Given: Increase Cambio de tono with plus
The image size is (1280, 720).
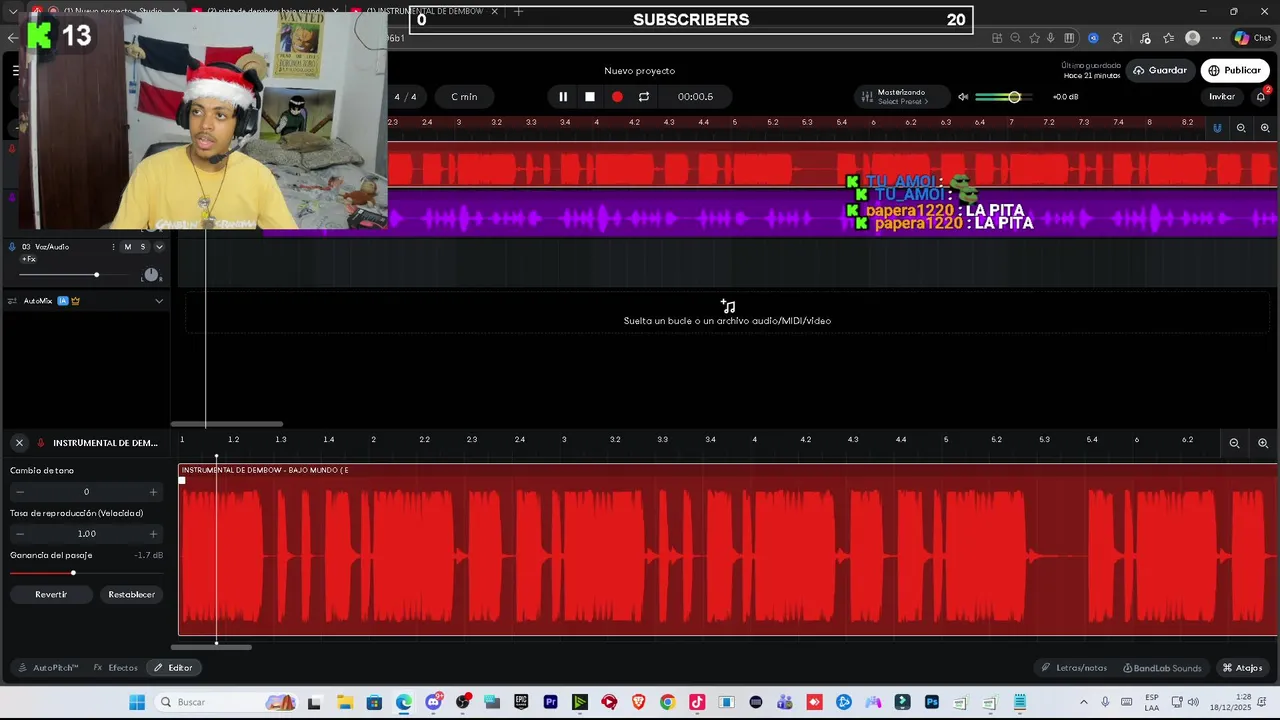Looking at the screenshot, I should [153, 492].
